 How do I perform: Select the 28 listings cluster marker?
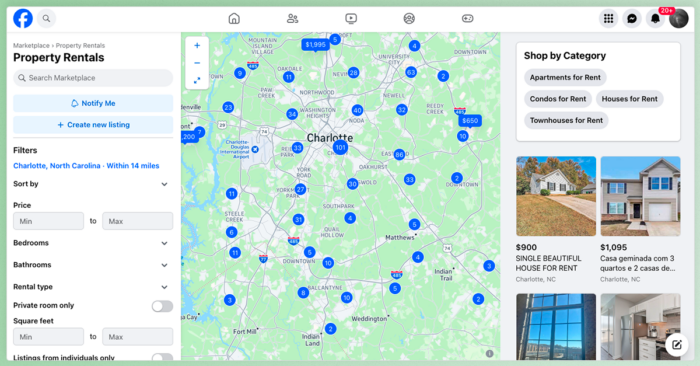coord(353,72)
